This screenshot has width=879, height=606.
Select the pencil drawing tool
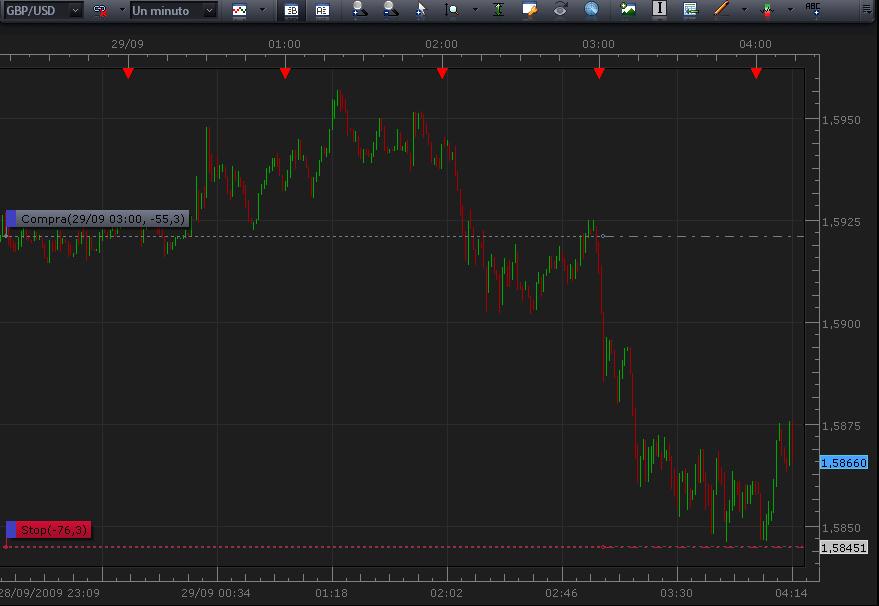click(721, 9)
